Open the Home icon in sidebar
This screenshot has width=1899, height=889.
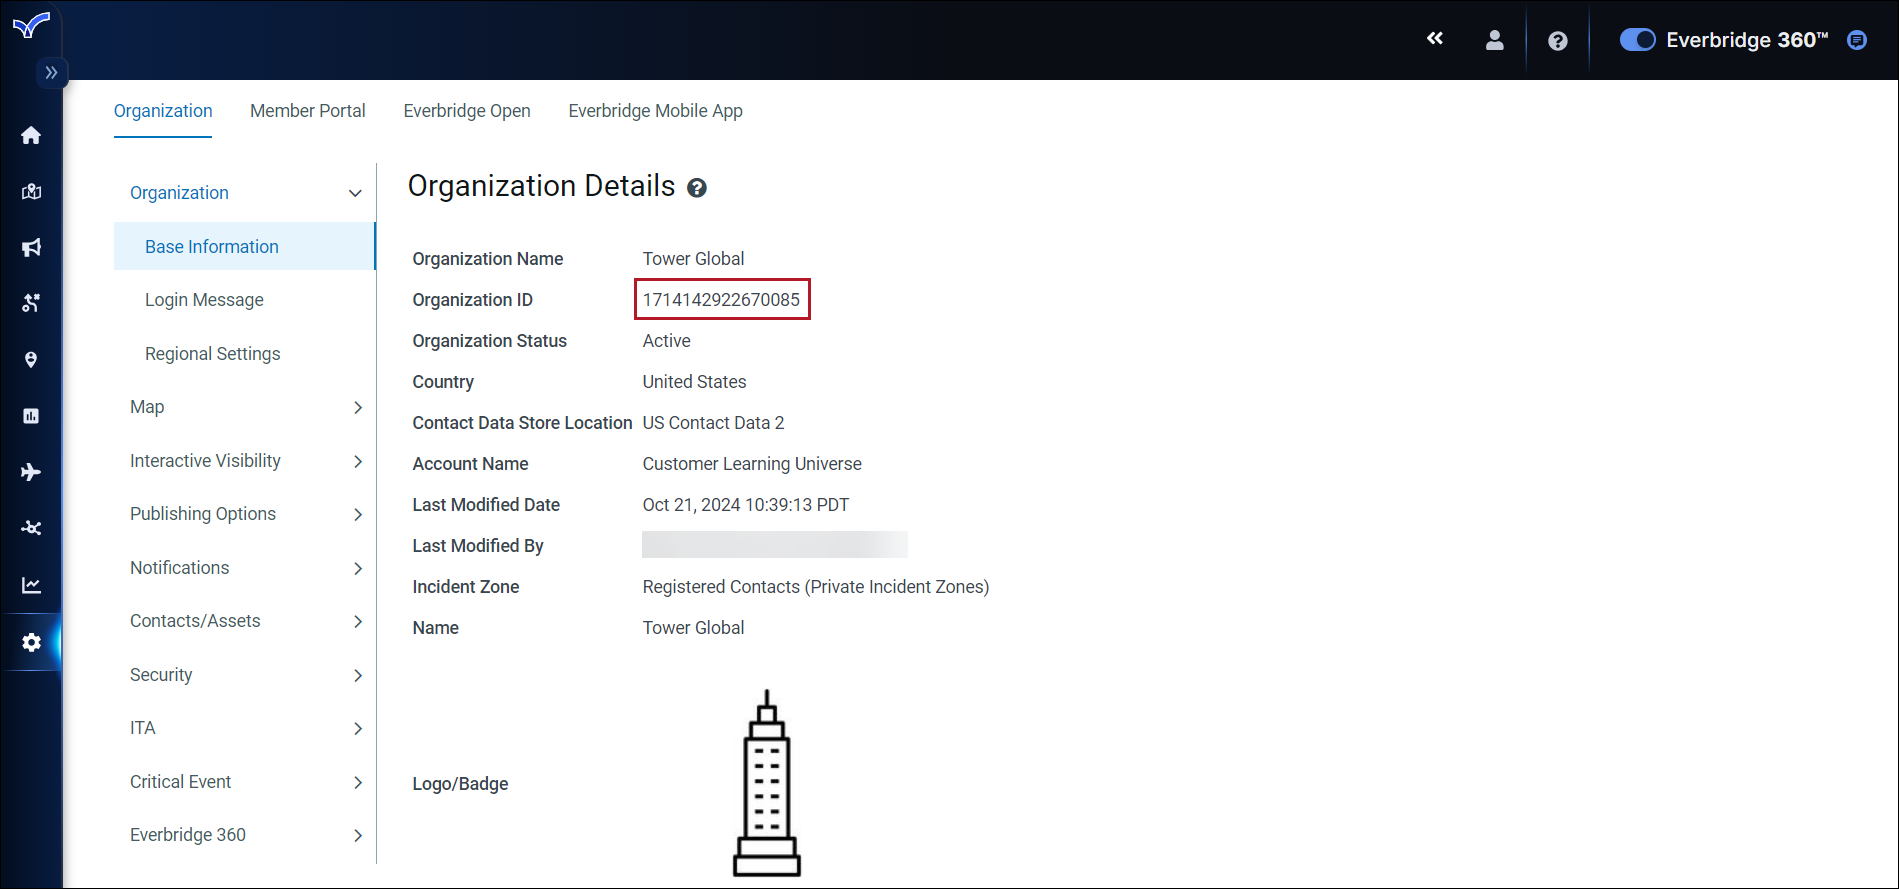coord(31,135)
